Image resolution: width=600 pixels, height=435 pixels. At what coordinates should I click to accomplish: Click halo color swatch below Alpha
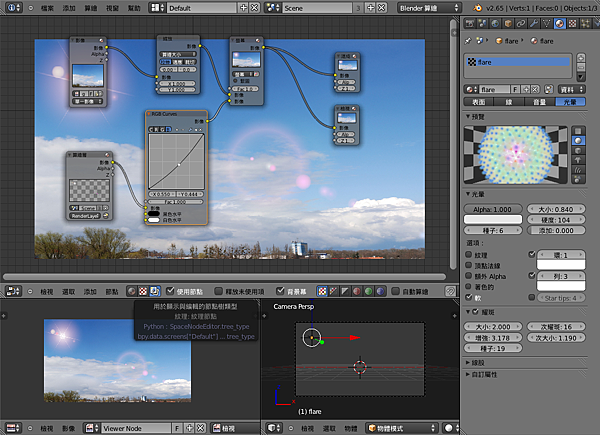pyautogui.click(x=493, y=219)
